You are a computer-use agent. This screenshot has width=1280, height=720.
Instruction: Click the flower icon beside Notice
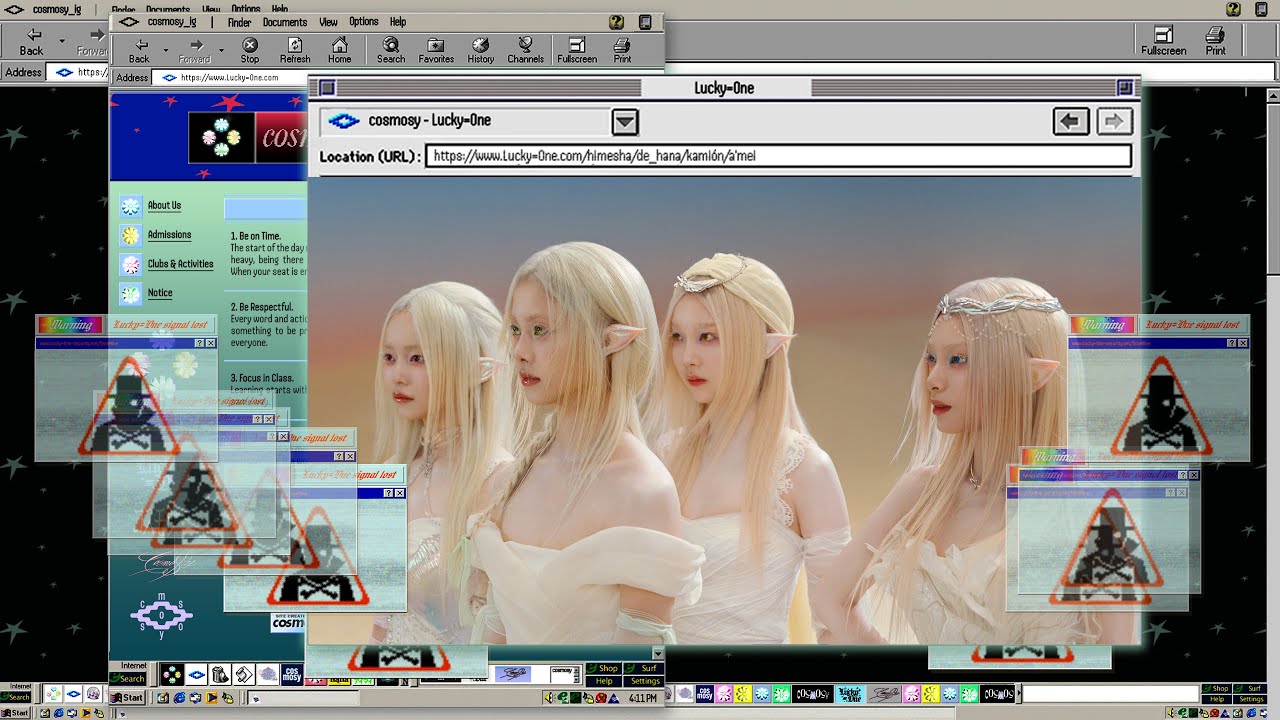(130, 294)
